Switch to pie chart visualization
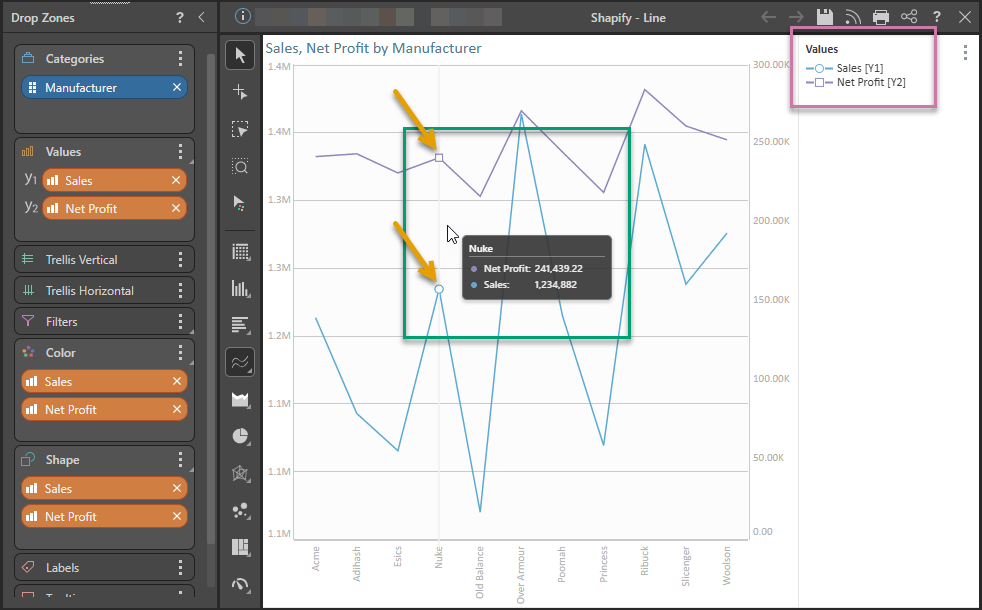Viewport: 982px width, 610px height. click(240, 437)
